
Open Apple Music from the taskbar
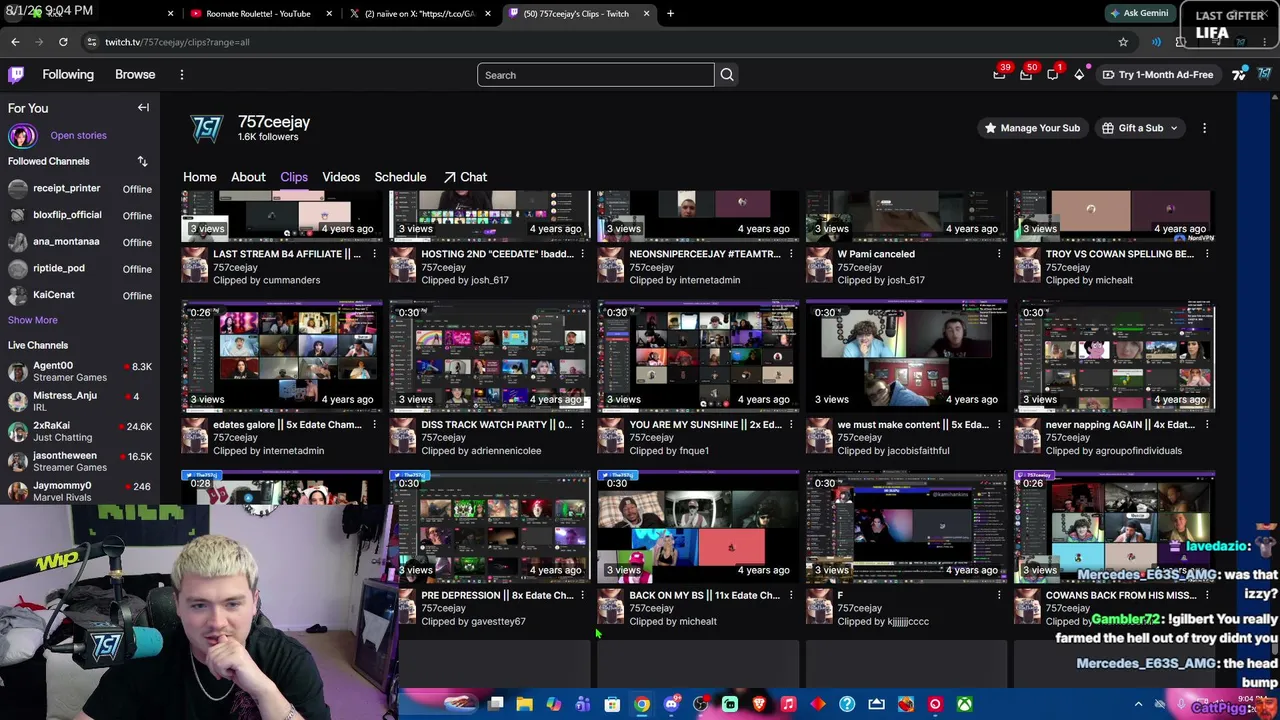click(x=788, y=705)
